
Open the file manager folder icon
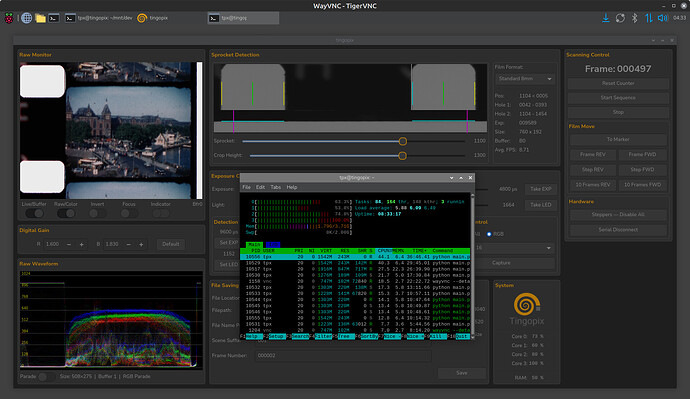click(40, 18)
